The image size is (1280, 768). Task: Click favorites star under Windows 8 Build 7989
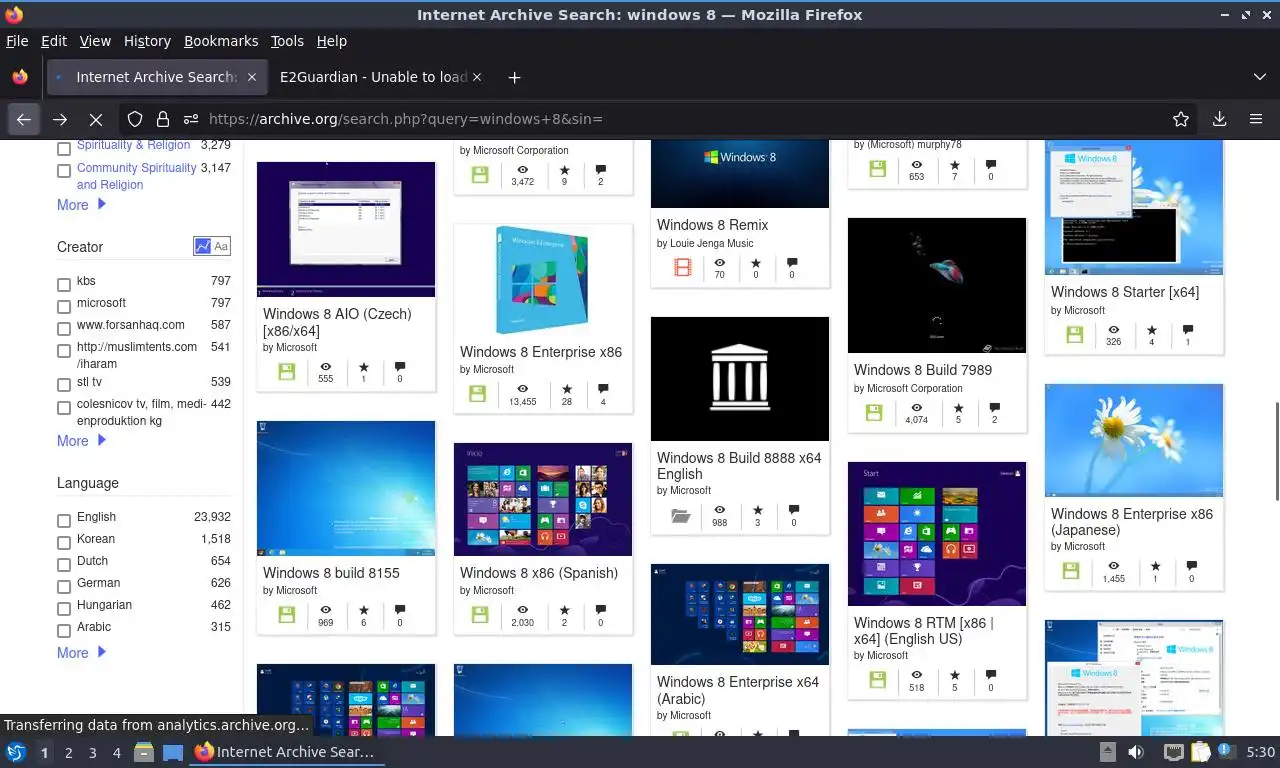click(x=958, y=408)
